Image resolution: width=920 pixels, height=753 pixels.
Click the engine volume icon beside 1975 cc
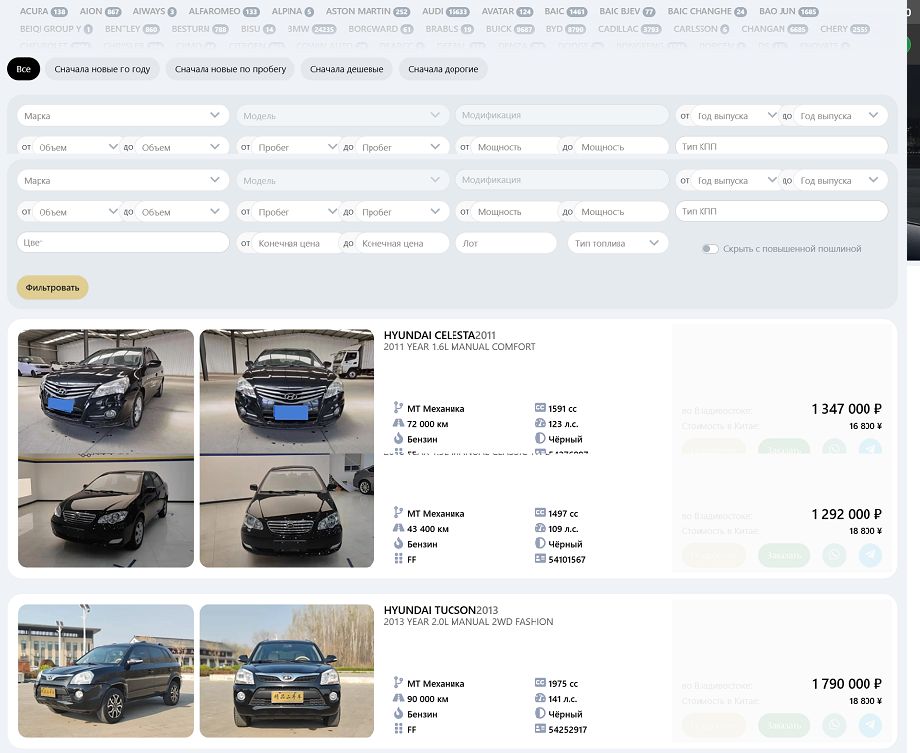540,683
